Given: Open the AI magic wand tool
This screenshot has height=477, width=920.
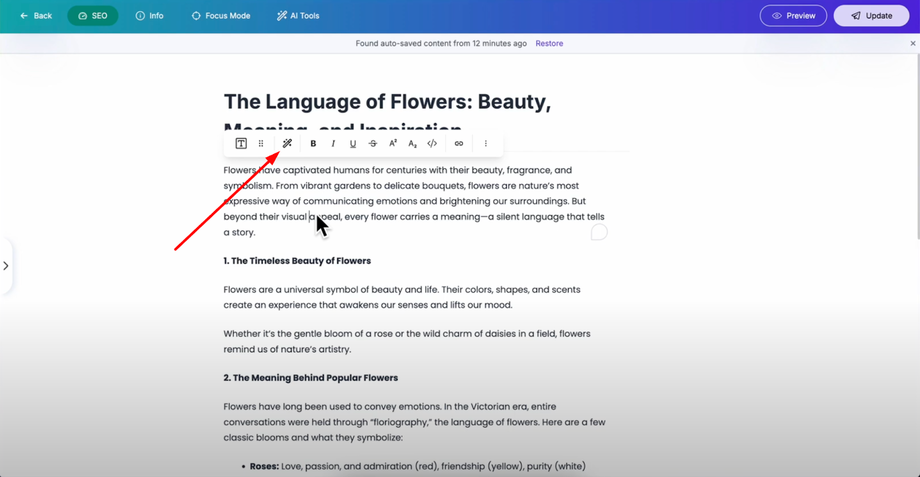Looking at the screenshot, I should pos(287,144).
